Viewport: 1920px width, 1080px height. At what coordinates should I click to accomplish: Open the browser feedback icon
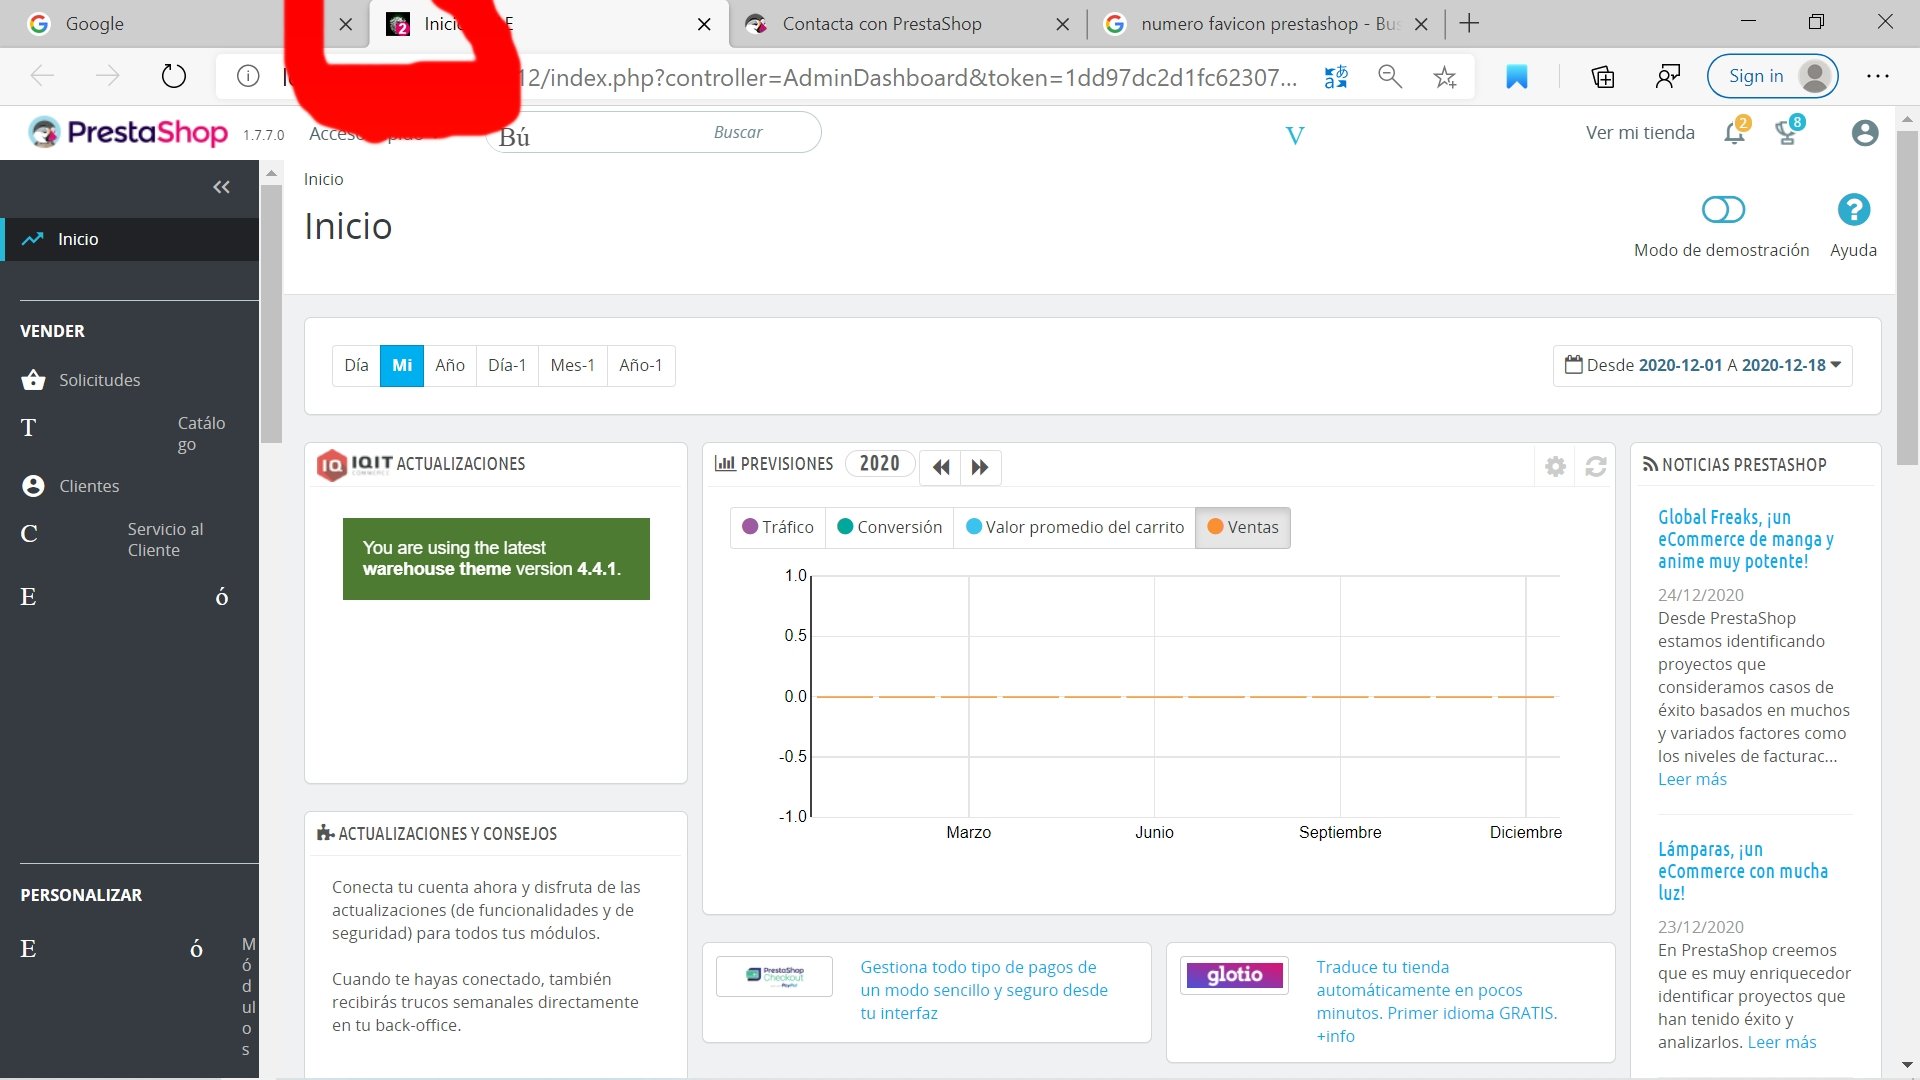pyautogui.click(x=1667, y=76)
